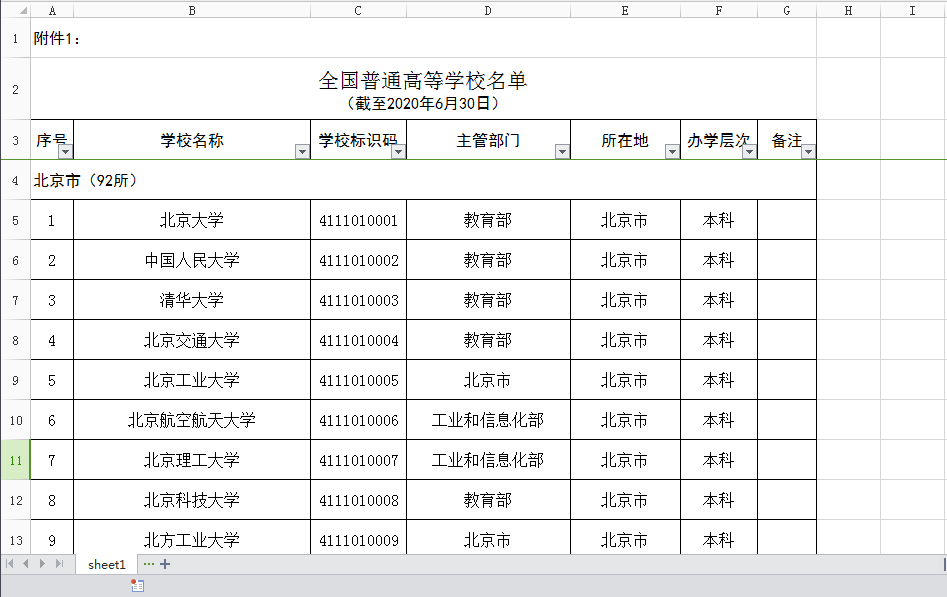Click the 所在地 header cell
The width and height of the screenshot is (947, 597).
625,140
